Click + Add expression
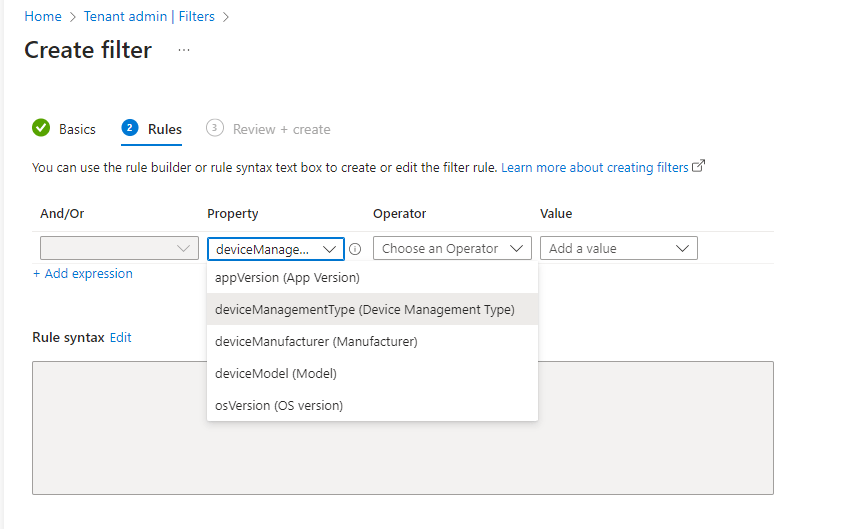Image resolution: width=854 pixels, height=529 pixels. [x=83, y=274]
